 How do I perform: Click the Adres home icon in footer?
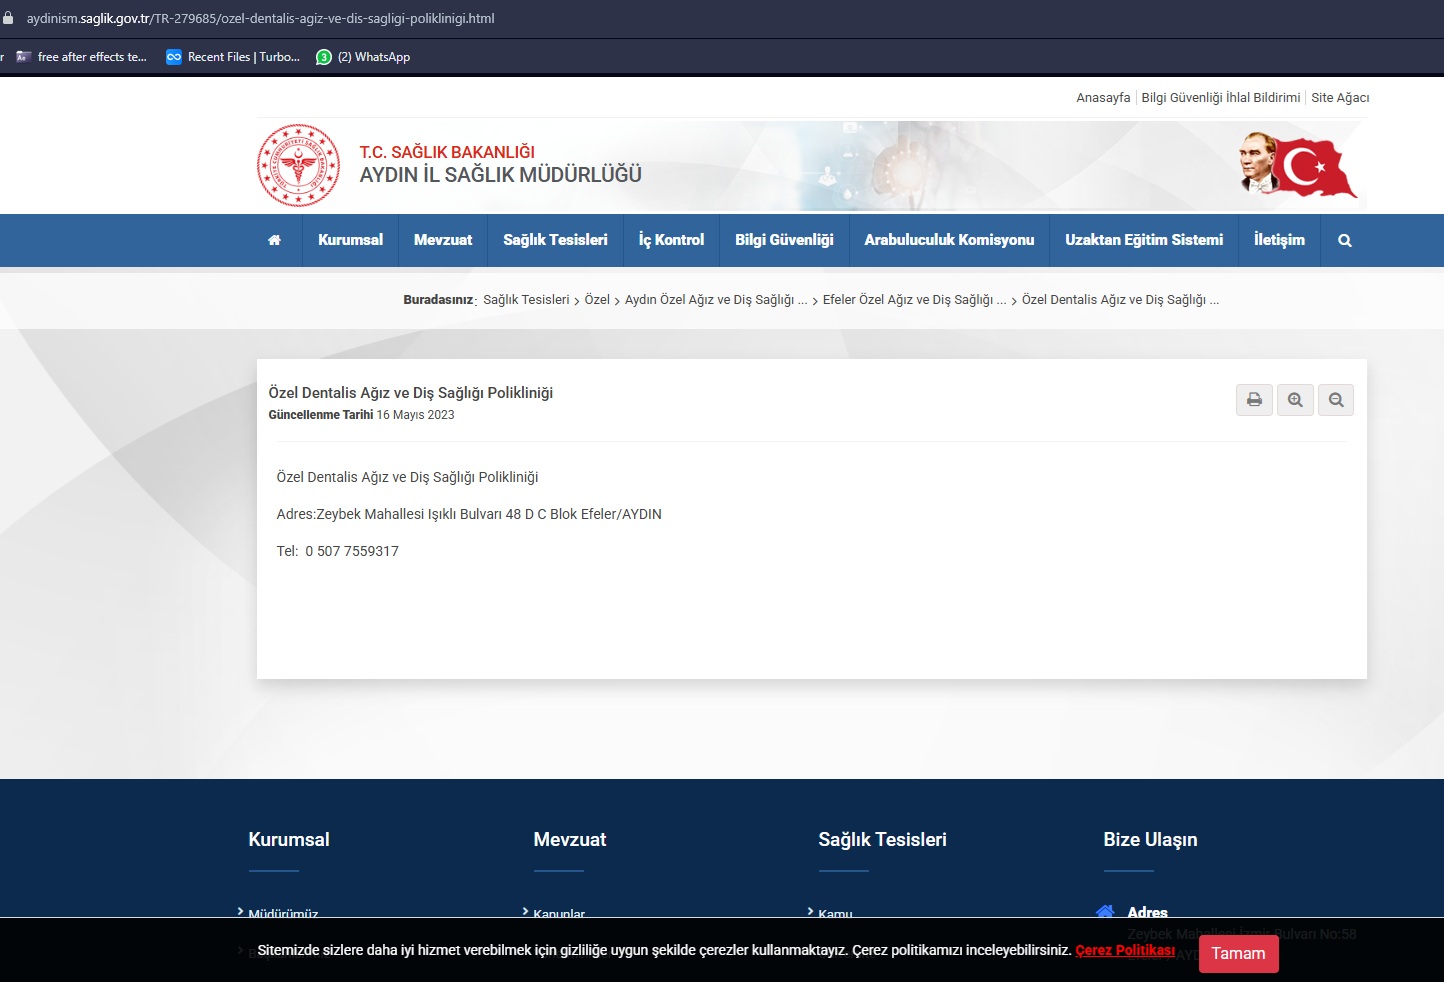click(1105, 911)
